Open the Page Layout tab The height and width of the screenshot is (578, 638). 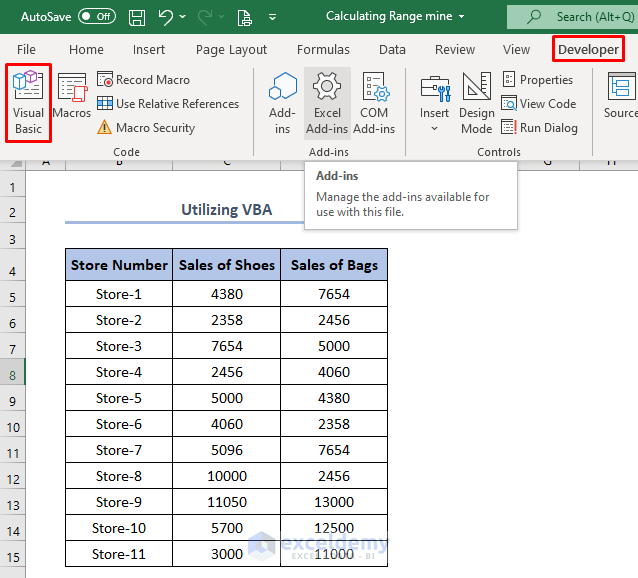tap(231, 50)
